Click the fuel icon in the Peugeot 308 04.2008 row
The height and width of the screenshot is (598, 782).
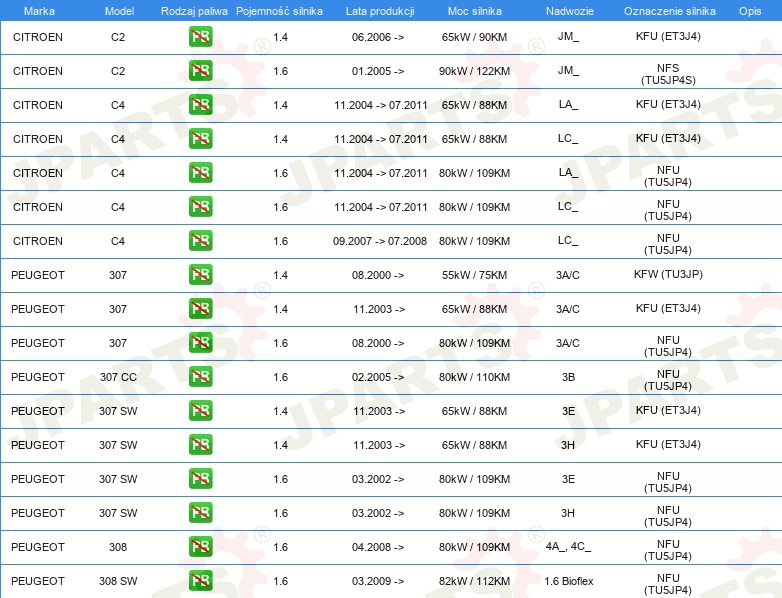pos(200,547)
